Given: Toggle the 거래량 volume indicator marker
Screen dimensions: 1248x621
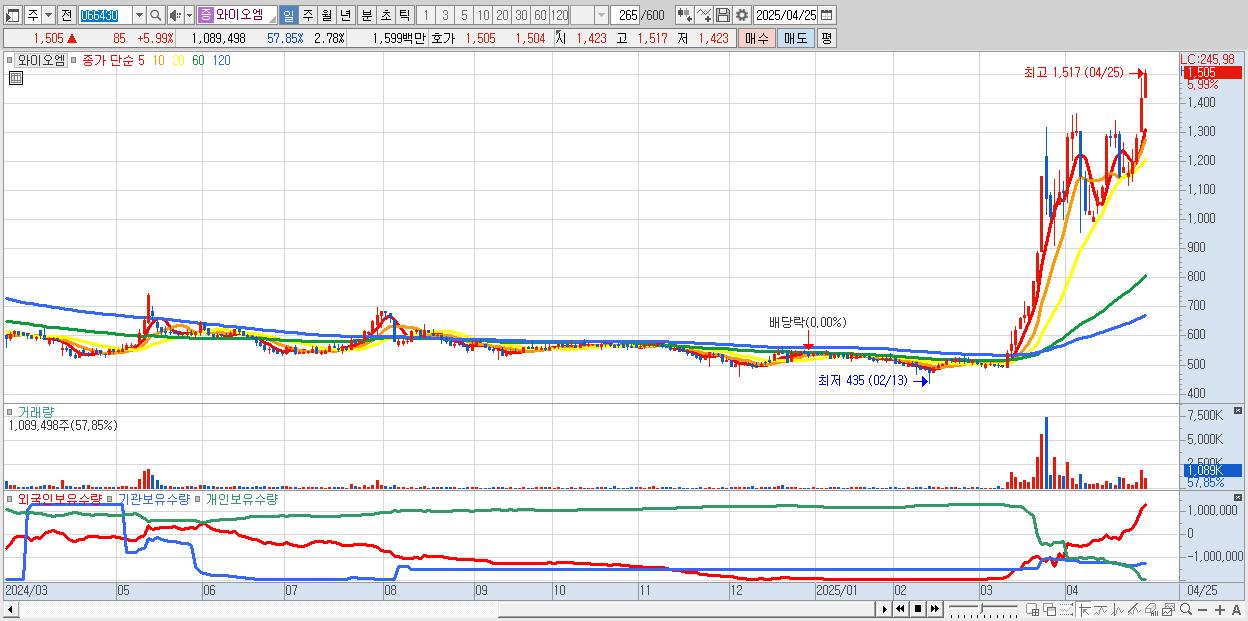Looking at the screenshot, I should pos(9,411).
